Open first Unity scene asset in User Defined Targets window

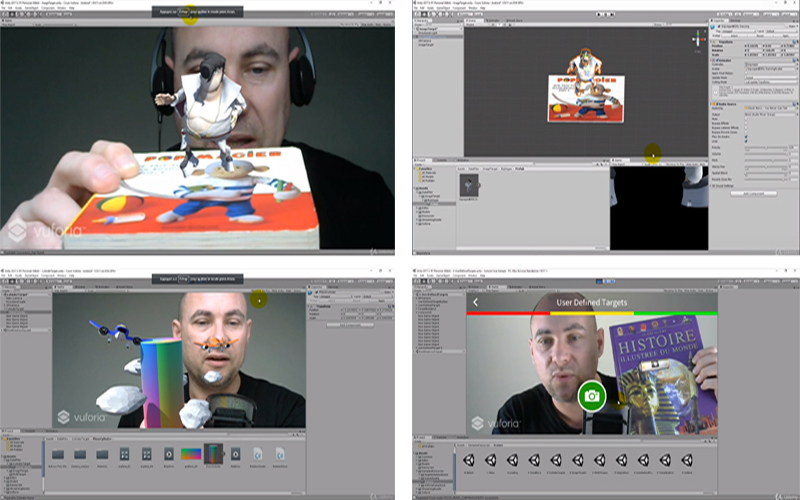pyautogui.click(x=468, y=460)
